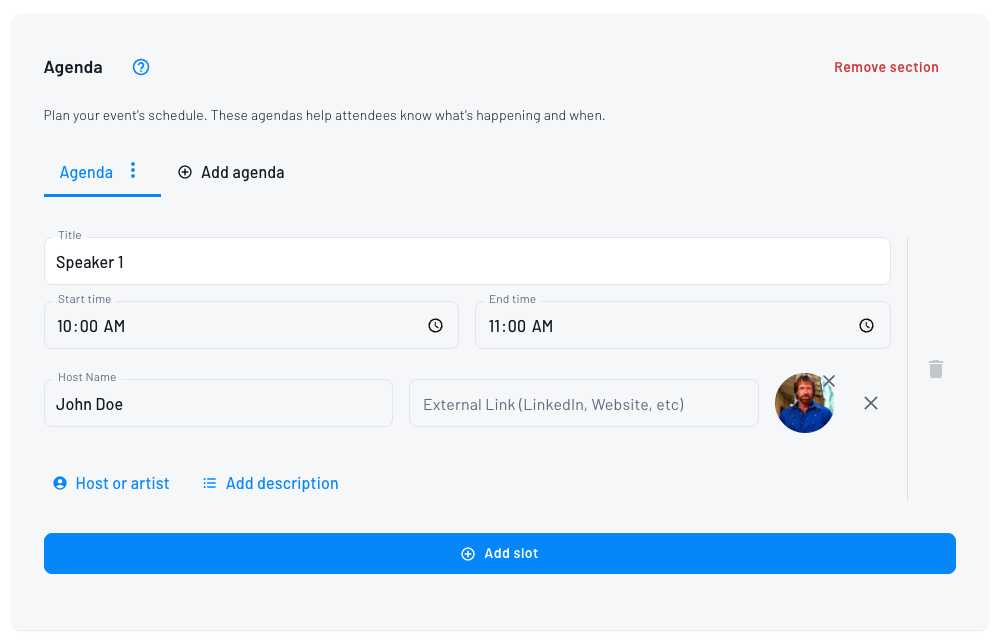
Task: Click the list icon beside Add description
Action: [210, 484]
